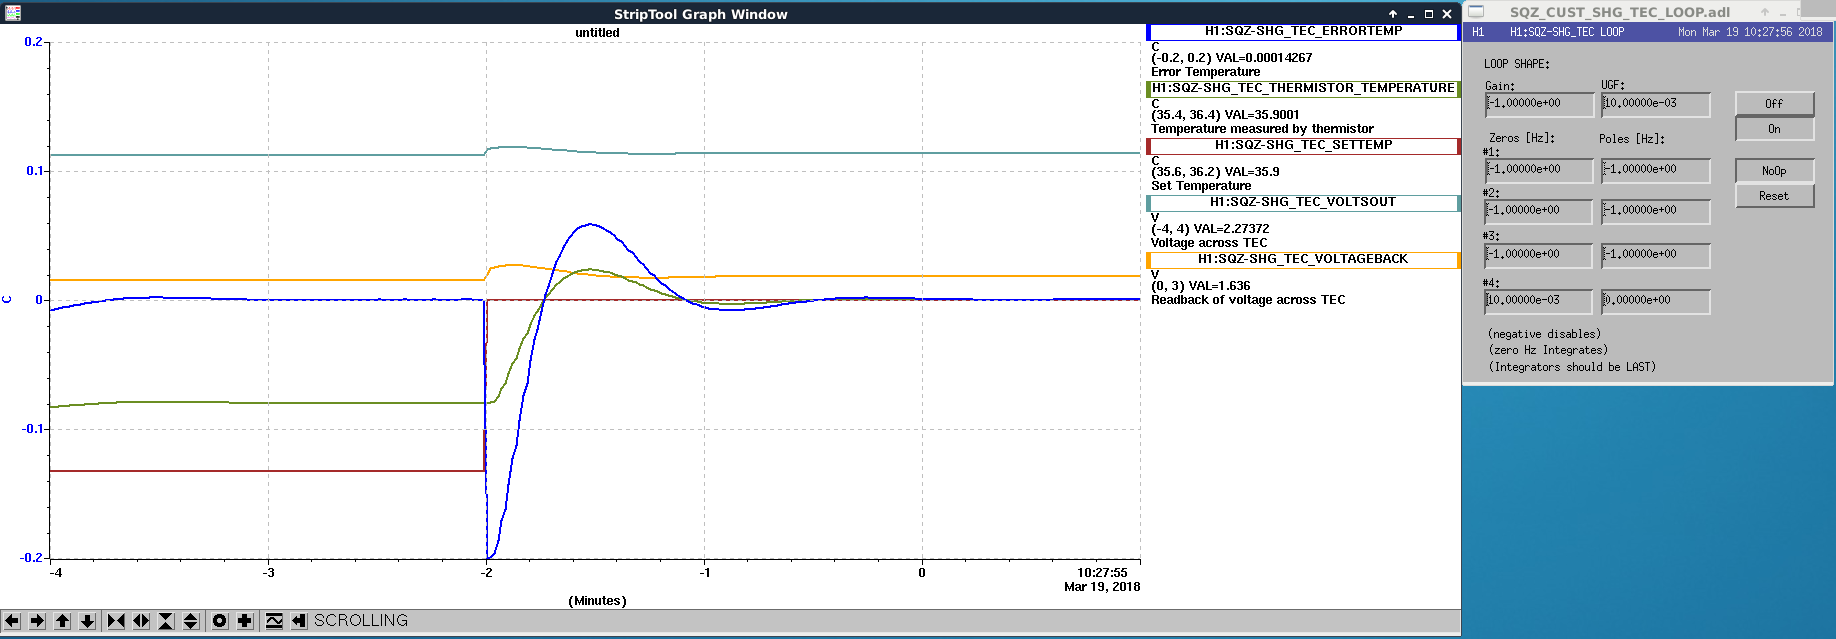Viewport: 1836px width, 639px height.
Task: Select the H1:SQZ-SHG_TEC_VOLTSOUT legend entry
Action: click(1303, 202)
